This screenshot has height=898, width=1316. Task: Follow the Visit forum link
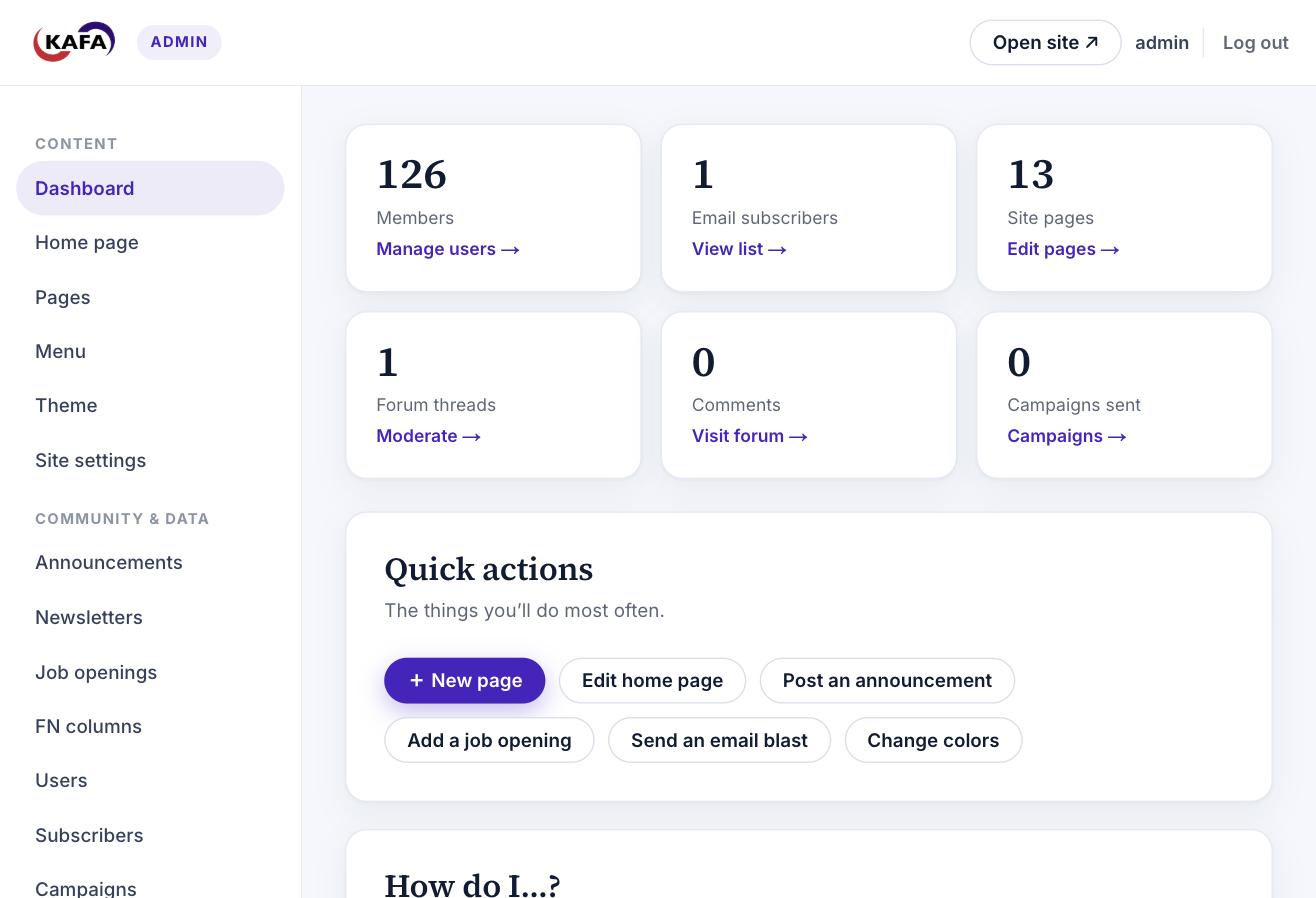(x=749, y=436)
